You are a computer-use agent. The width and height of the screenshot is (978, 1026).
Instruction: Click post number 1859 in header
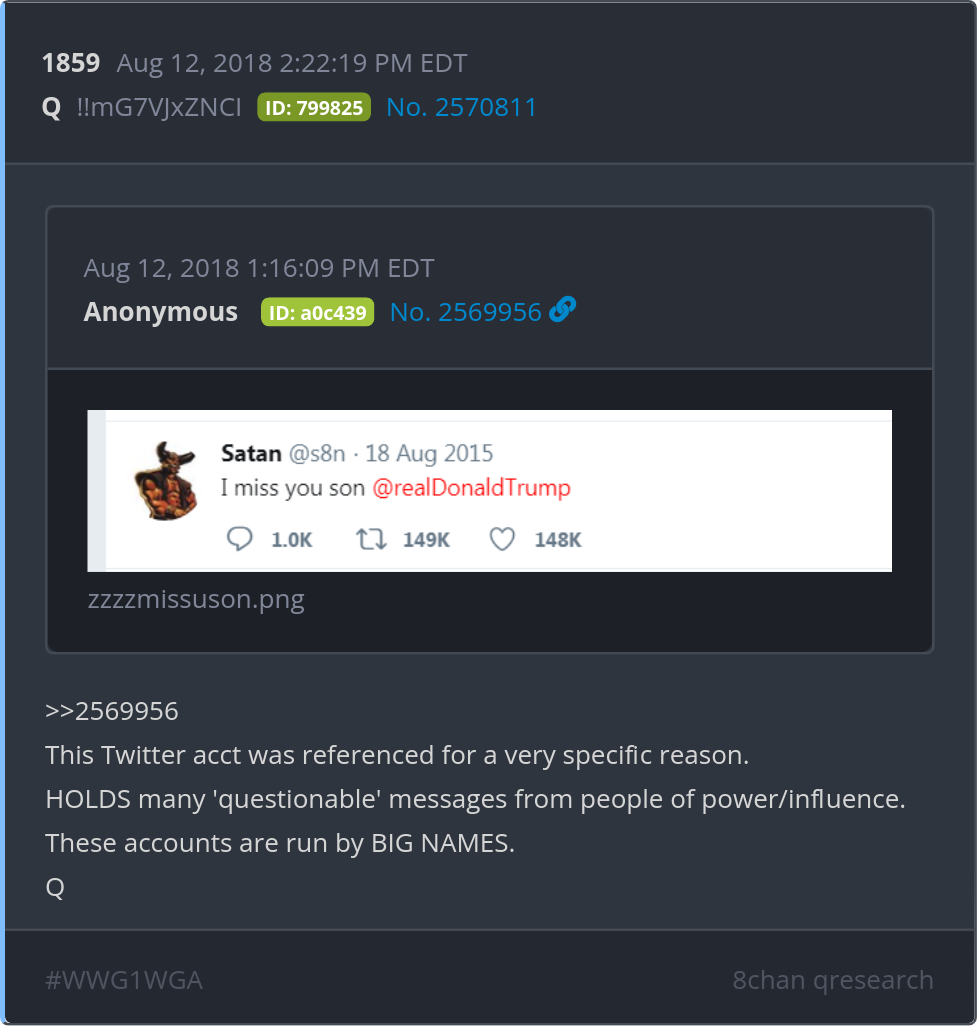(x=71, y=63)
